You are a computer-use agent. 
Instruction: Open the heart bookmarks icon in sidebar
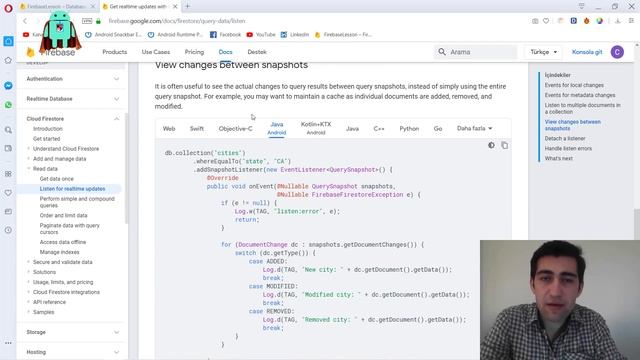pyautogui.click(x=8, y=193)
